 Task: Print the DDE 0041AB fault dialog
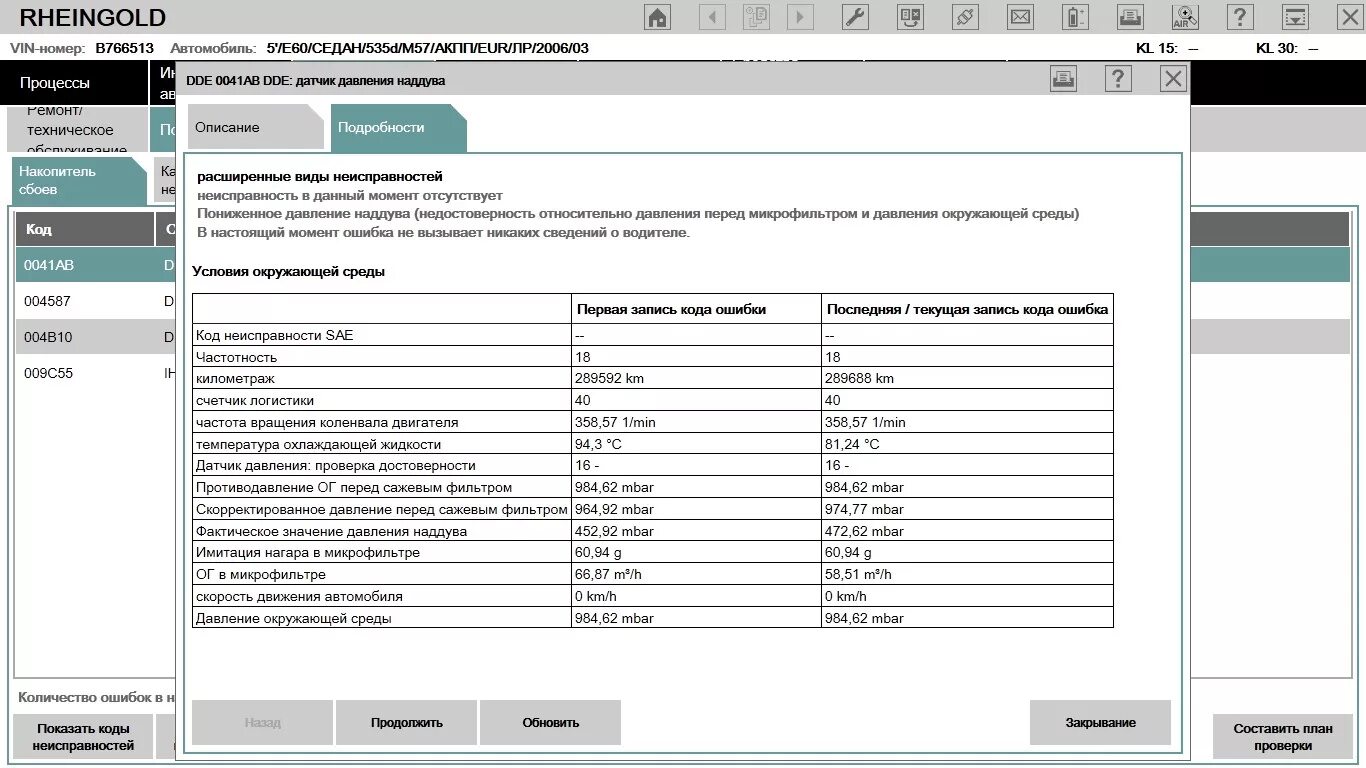click(x=1063, y=80)
